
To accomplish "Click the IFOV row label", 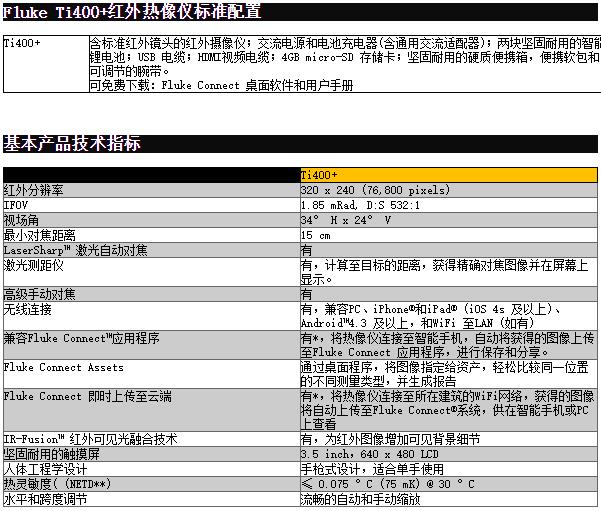I will (x=16, y=205).
